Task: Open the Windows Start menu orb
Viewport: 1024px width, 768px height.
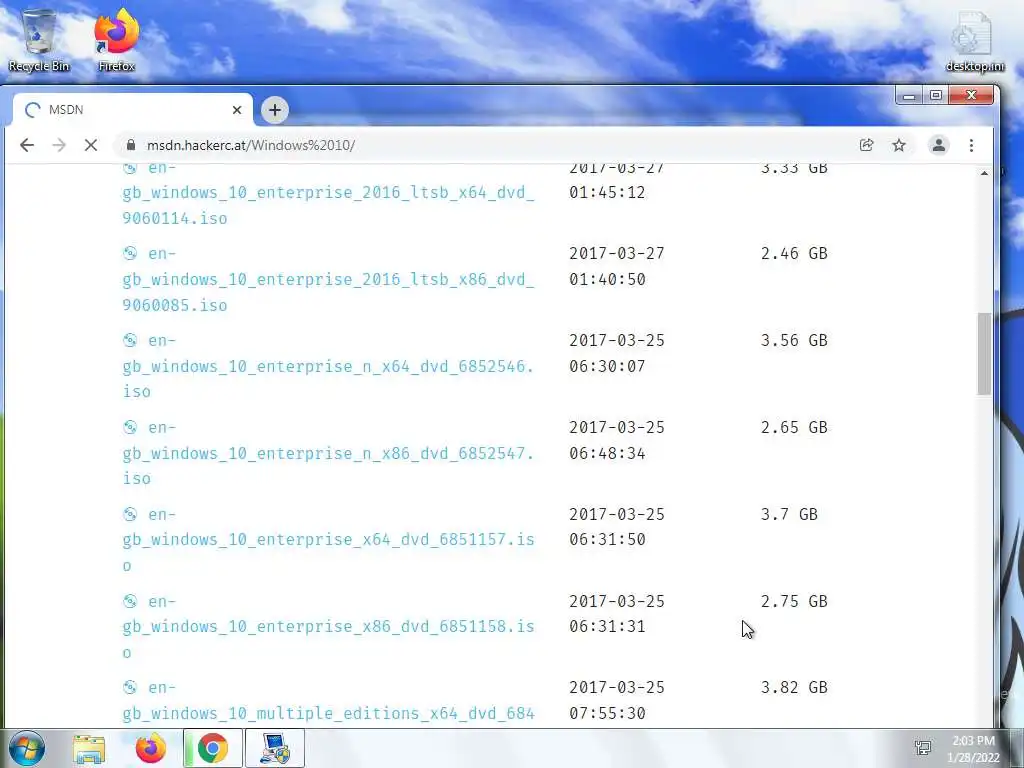Action: [27, 748]
